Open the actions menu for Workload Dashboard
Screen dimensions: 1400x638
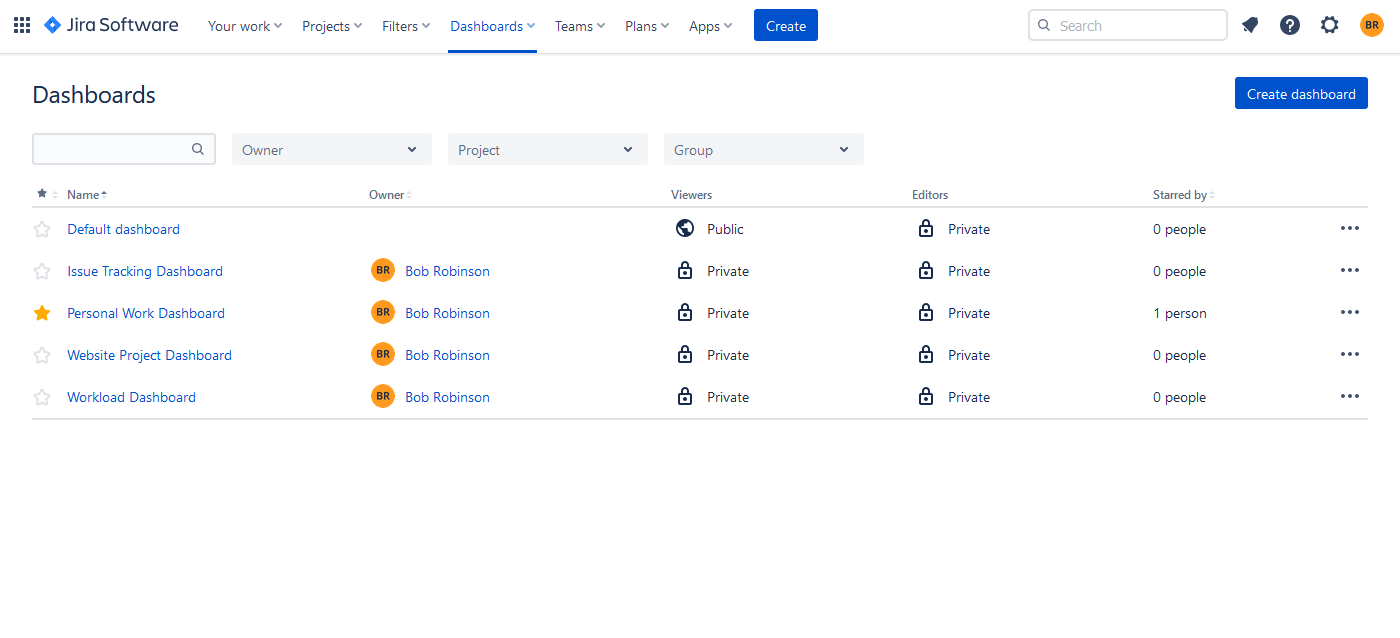click(1350, 396)
